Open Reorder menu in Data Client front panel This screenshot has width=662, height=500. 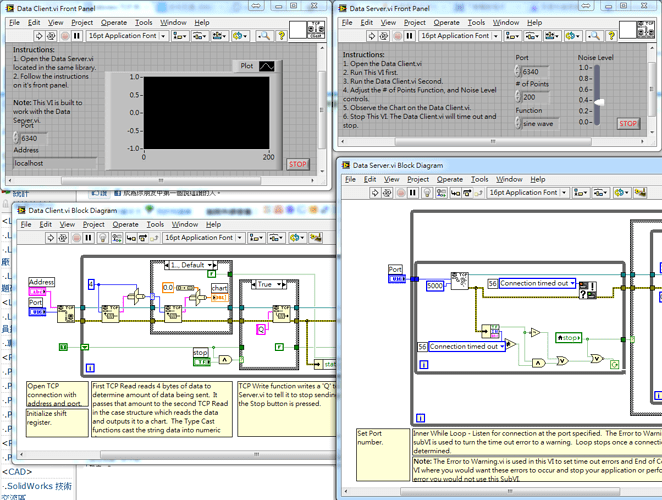[239, 36]
